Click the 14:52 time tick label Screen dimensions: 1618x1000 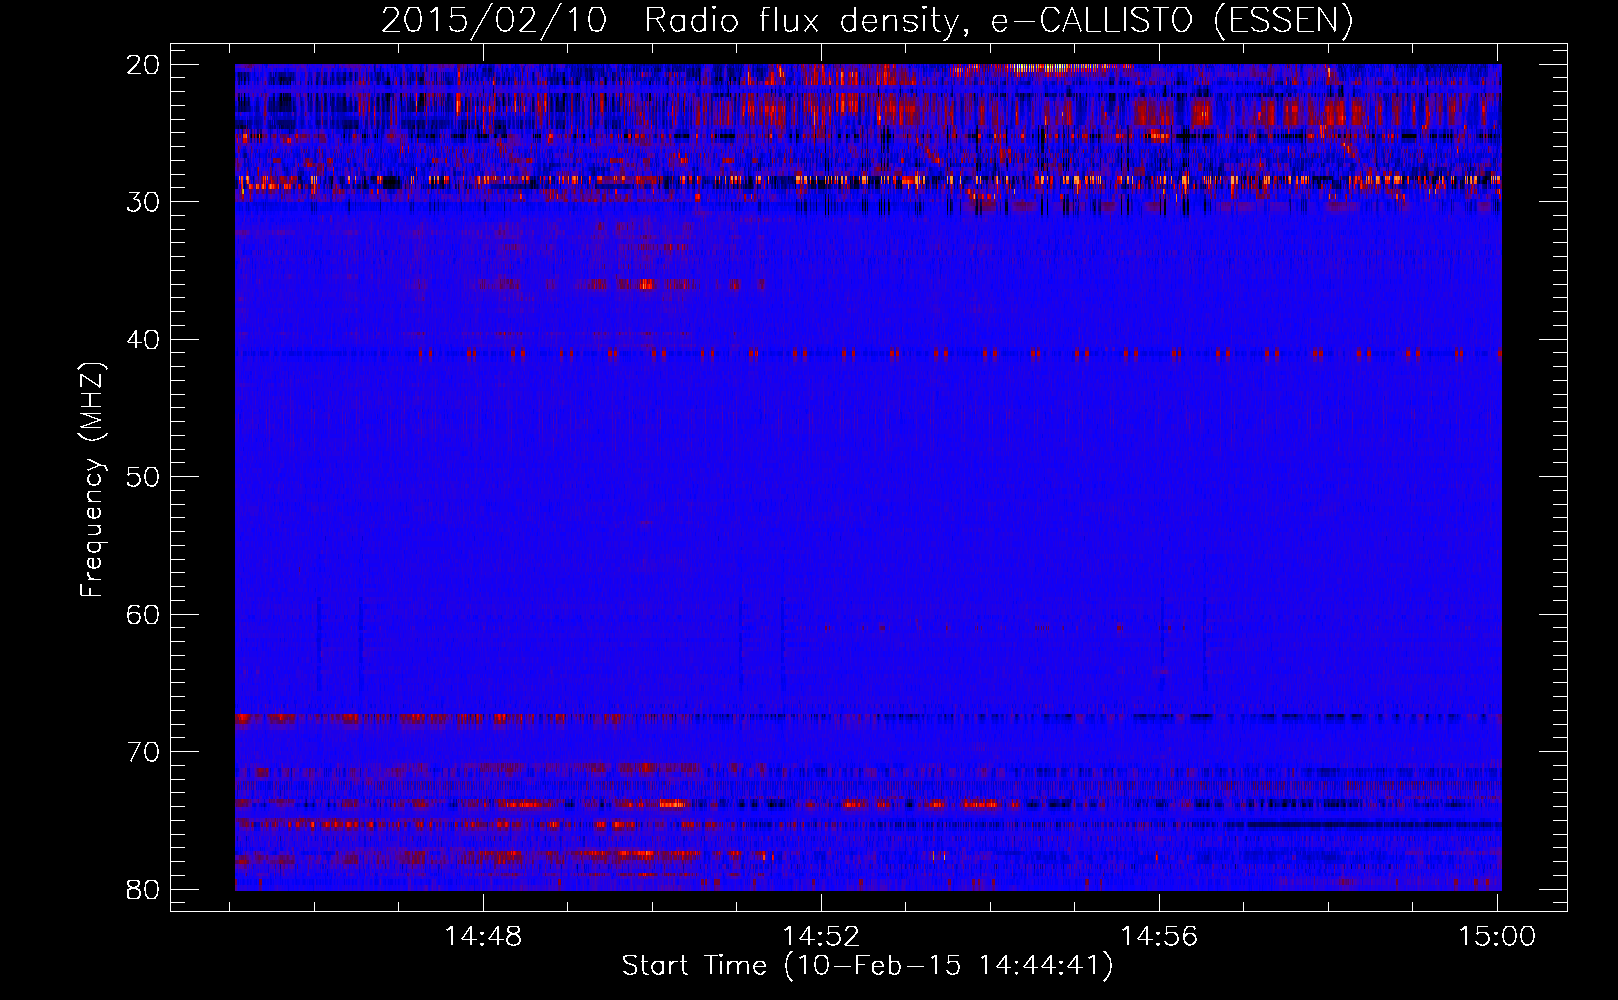tap(821, 937)
